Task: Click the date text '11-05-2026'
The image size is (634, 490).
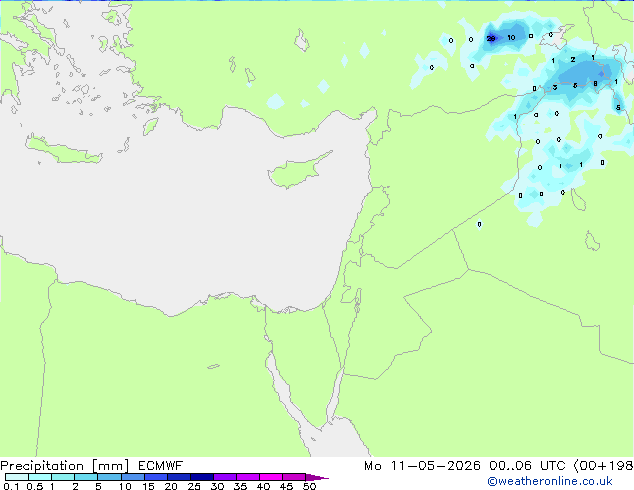Action: click(x=435, y=466)
